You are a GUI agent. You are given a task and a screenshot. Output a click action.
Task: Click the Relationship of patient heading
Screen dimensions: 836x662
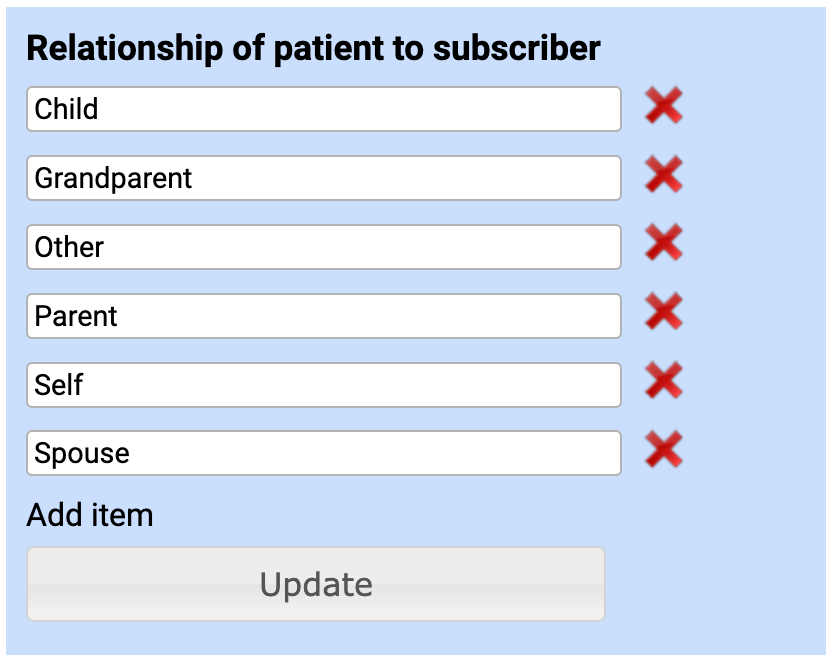point(313,48)
